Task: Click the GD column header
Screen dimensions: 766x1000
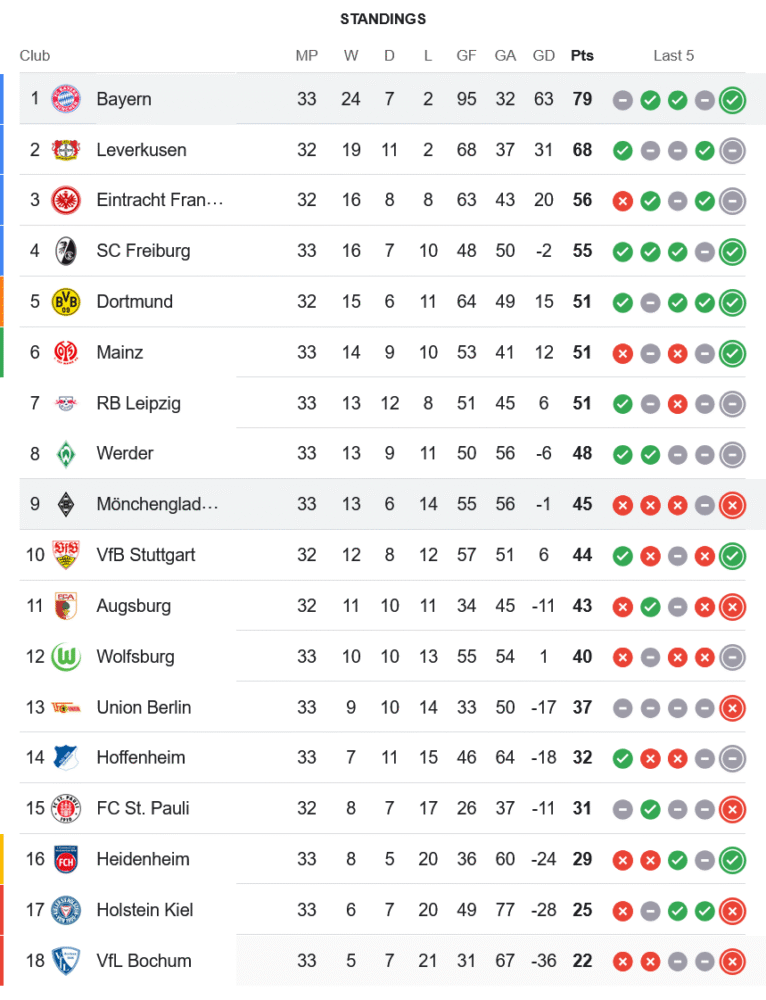Action: coord(544,56)
